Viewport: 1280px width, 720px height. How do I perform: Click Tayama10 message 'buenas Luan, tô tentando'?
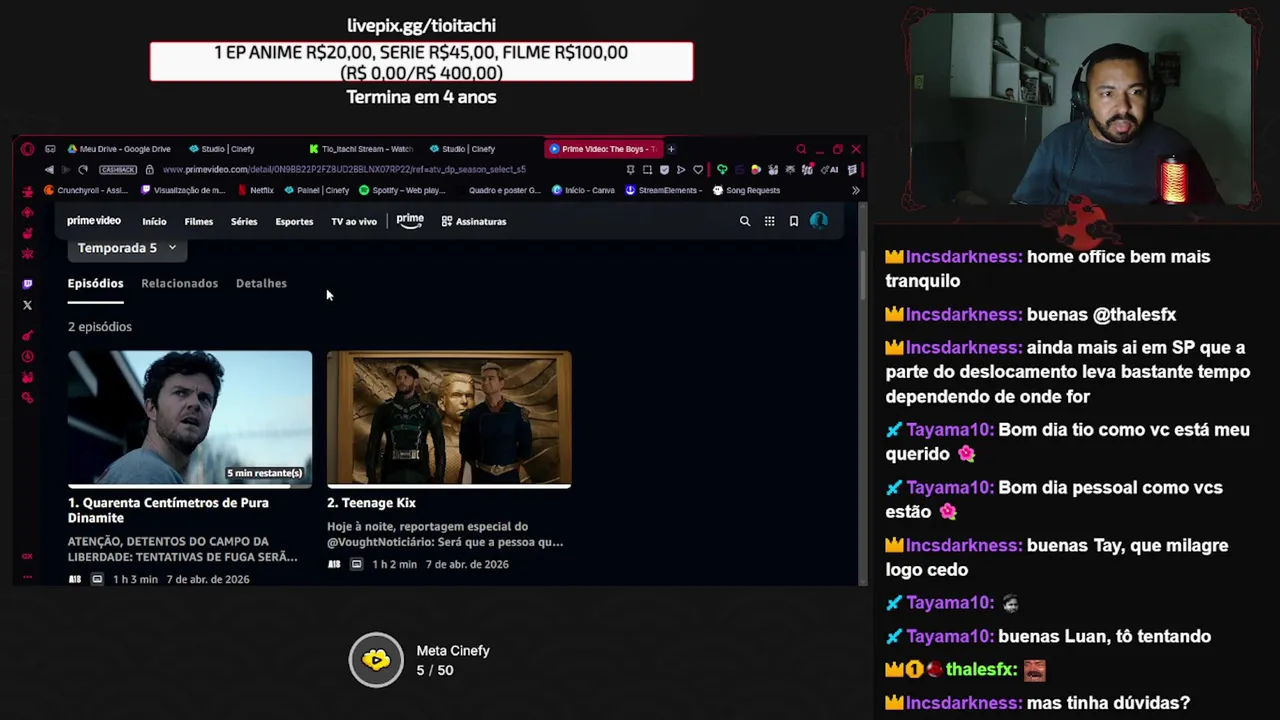1104,636
